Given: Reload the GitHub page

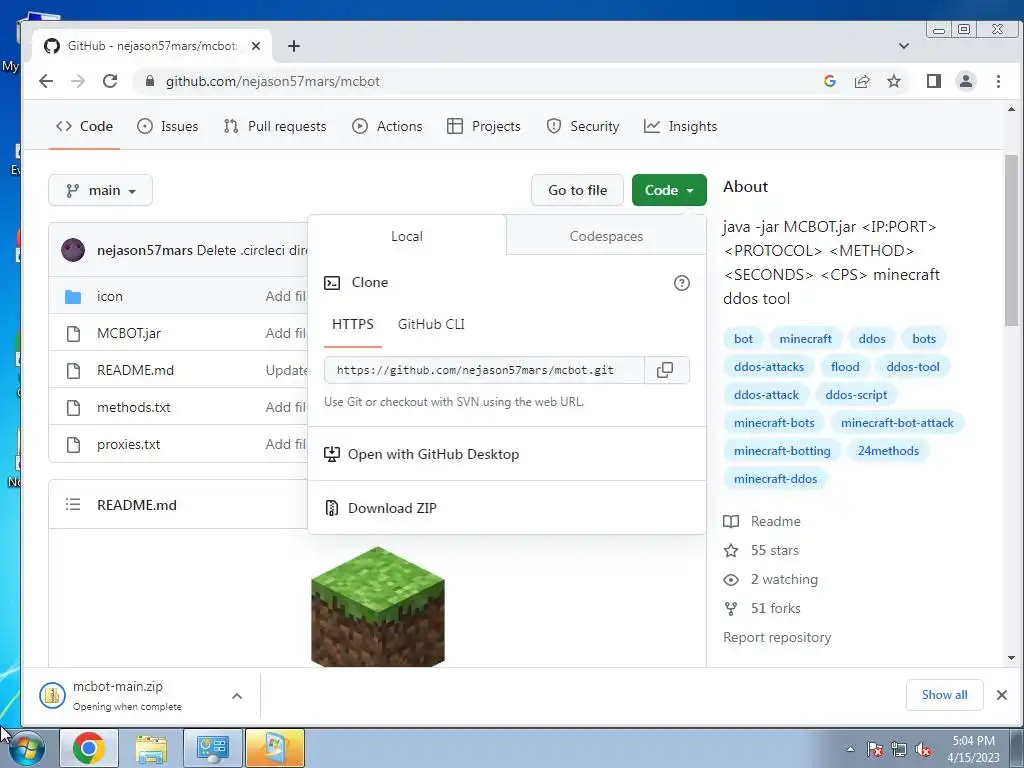Looking at the screenshot, I should (x=110, y=81).
